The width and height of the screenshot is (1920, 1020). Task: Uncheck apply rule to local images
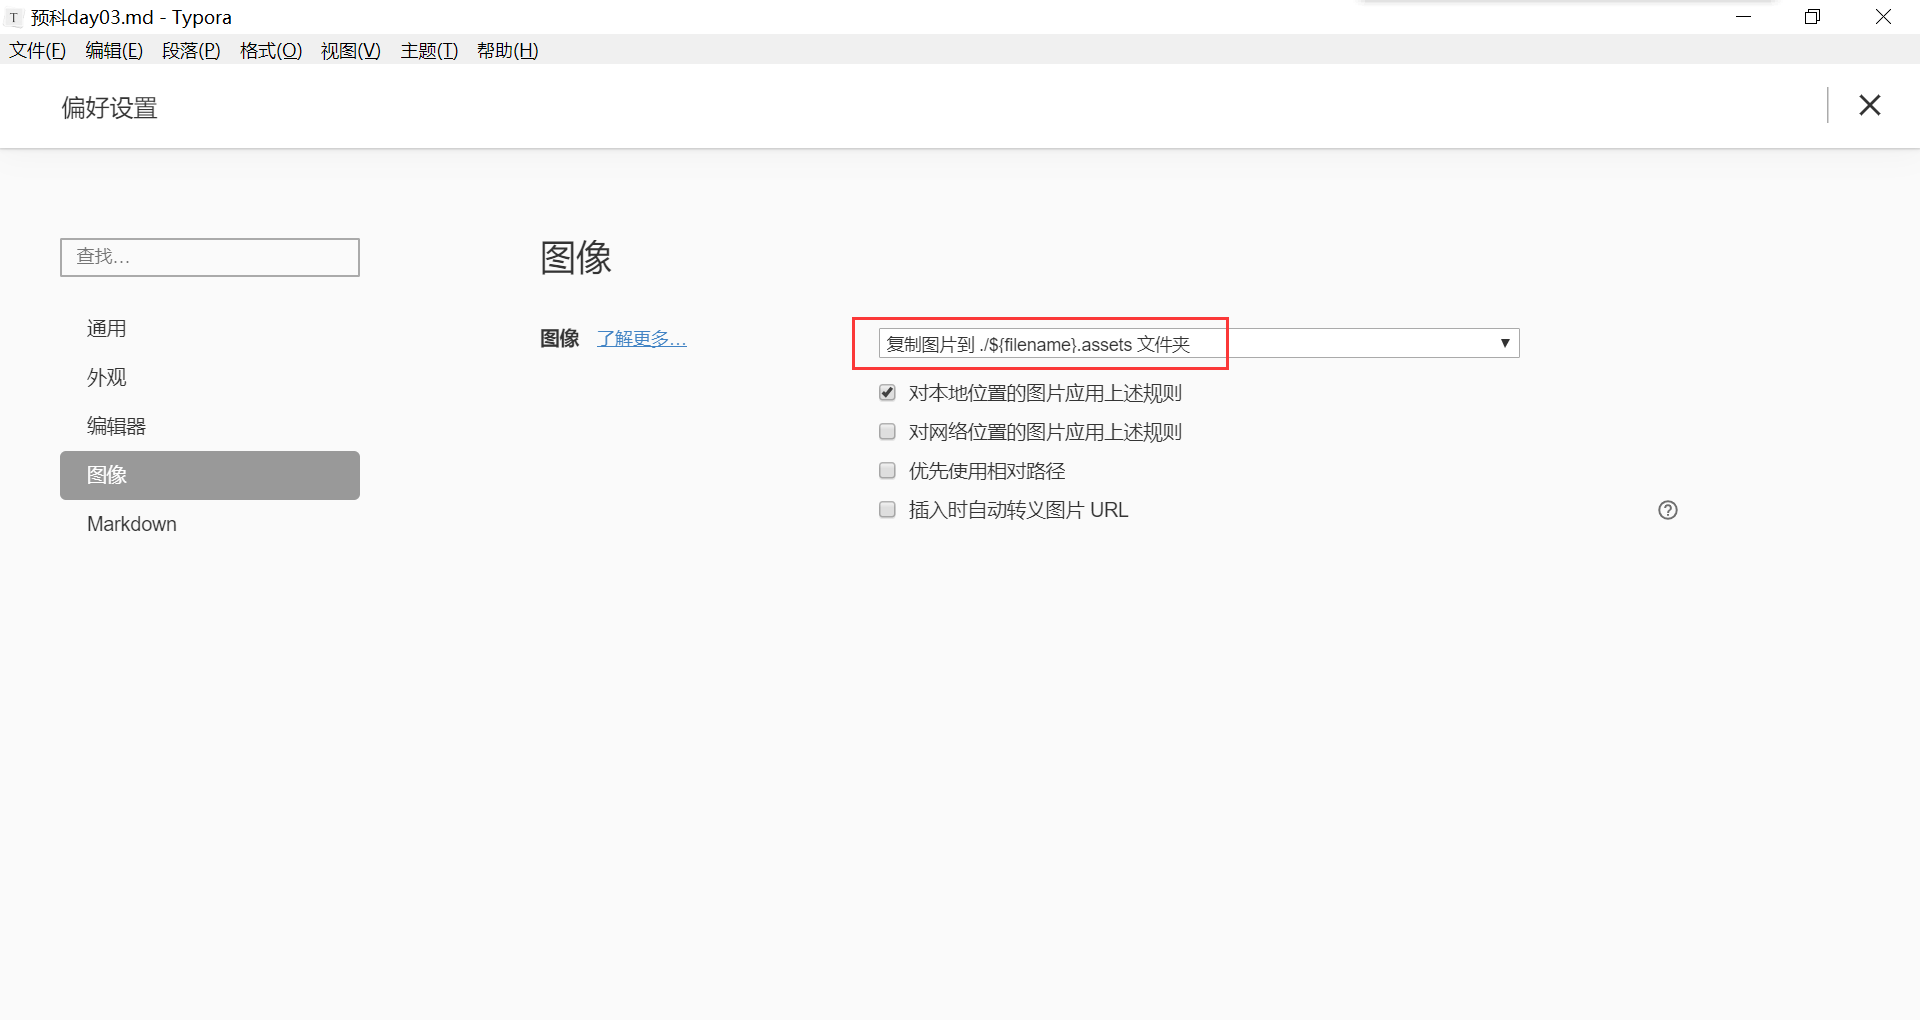(x=887, y=393)
